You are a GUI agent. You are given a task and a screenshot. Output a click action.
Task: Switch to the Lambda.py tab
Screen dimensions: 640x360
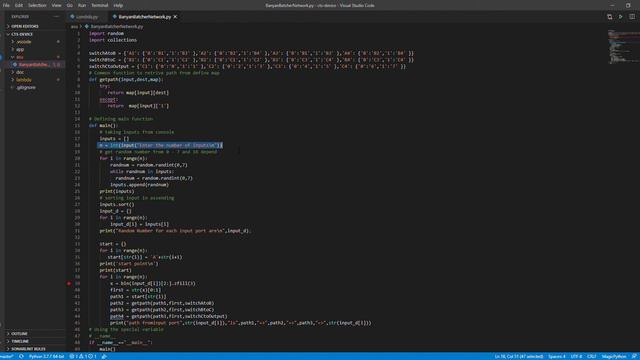87,17
